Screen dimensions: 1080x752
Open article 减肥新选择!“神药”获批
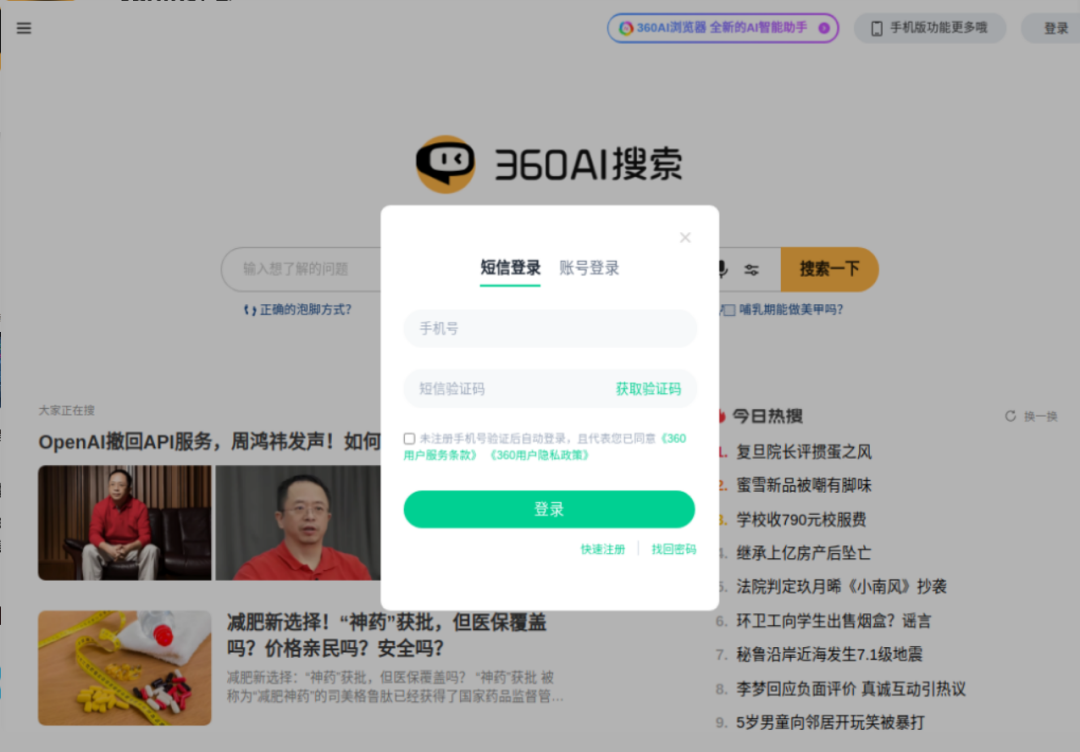pos(386,636)
